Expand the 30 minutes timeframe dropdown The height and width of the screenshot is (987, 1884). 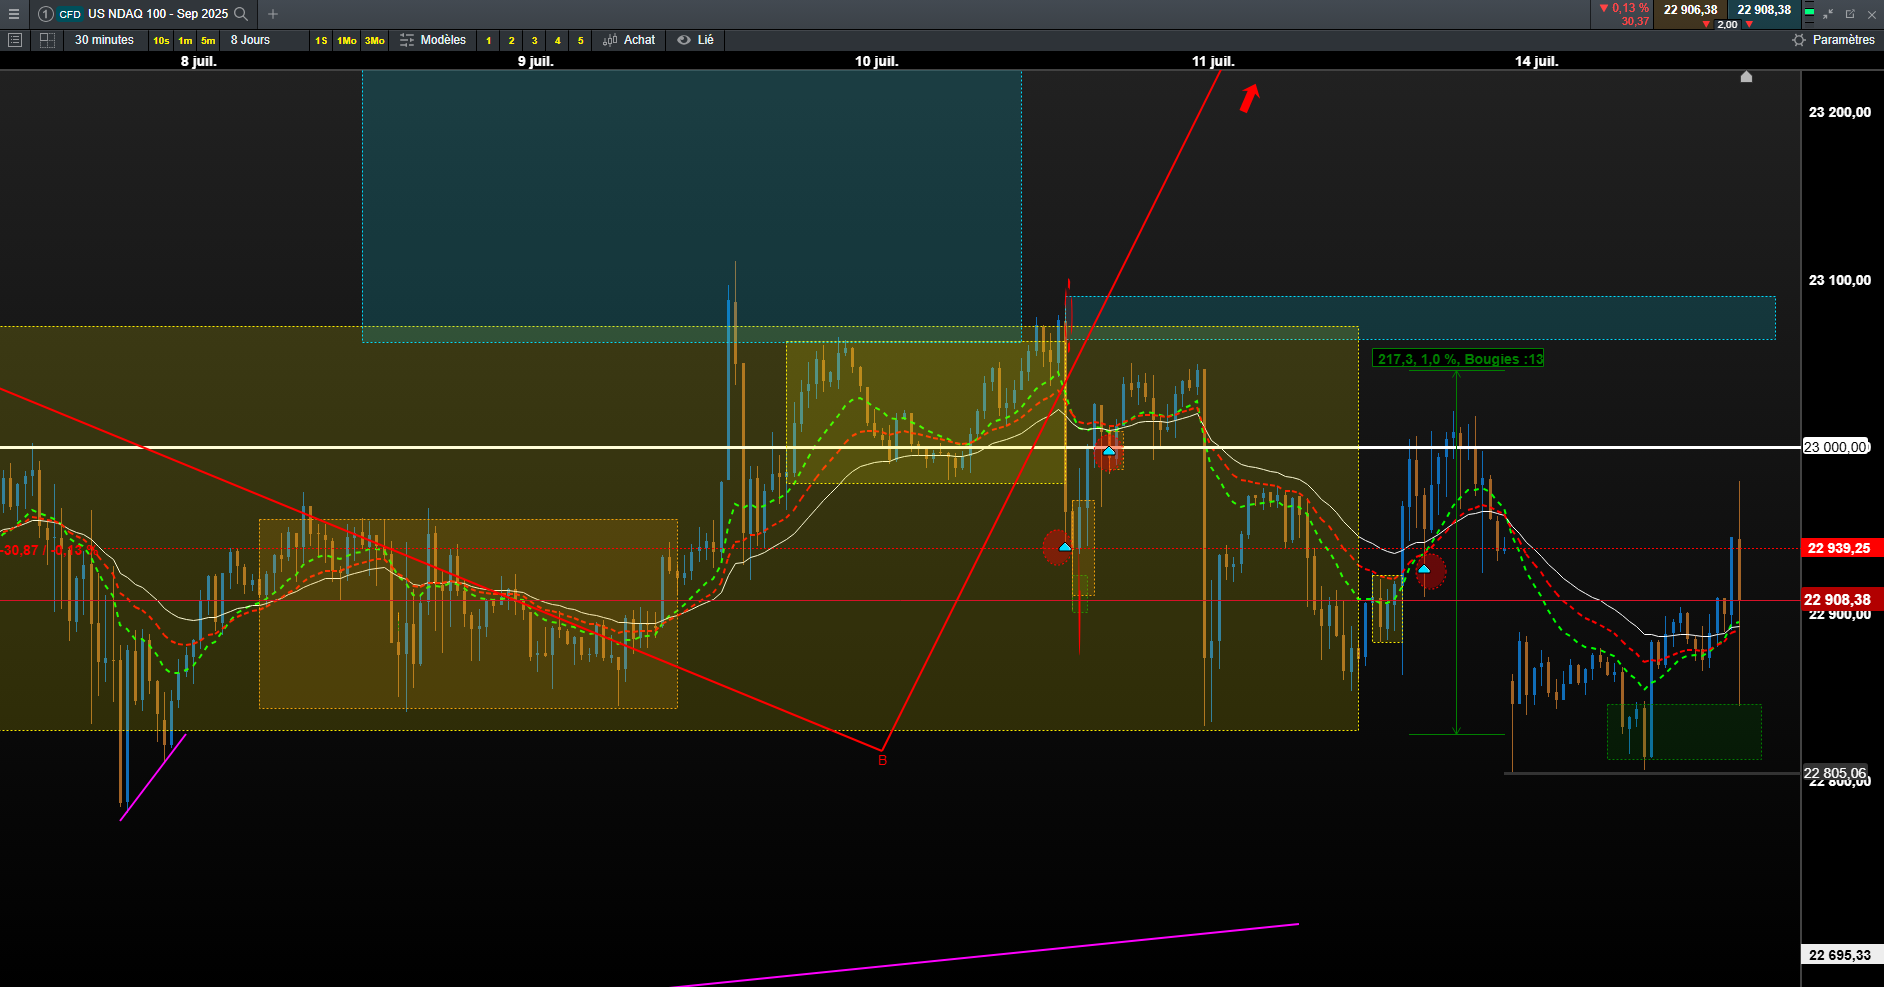[104, 40]
